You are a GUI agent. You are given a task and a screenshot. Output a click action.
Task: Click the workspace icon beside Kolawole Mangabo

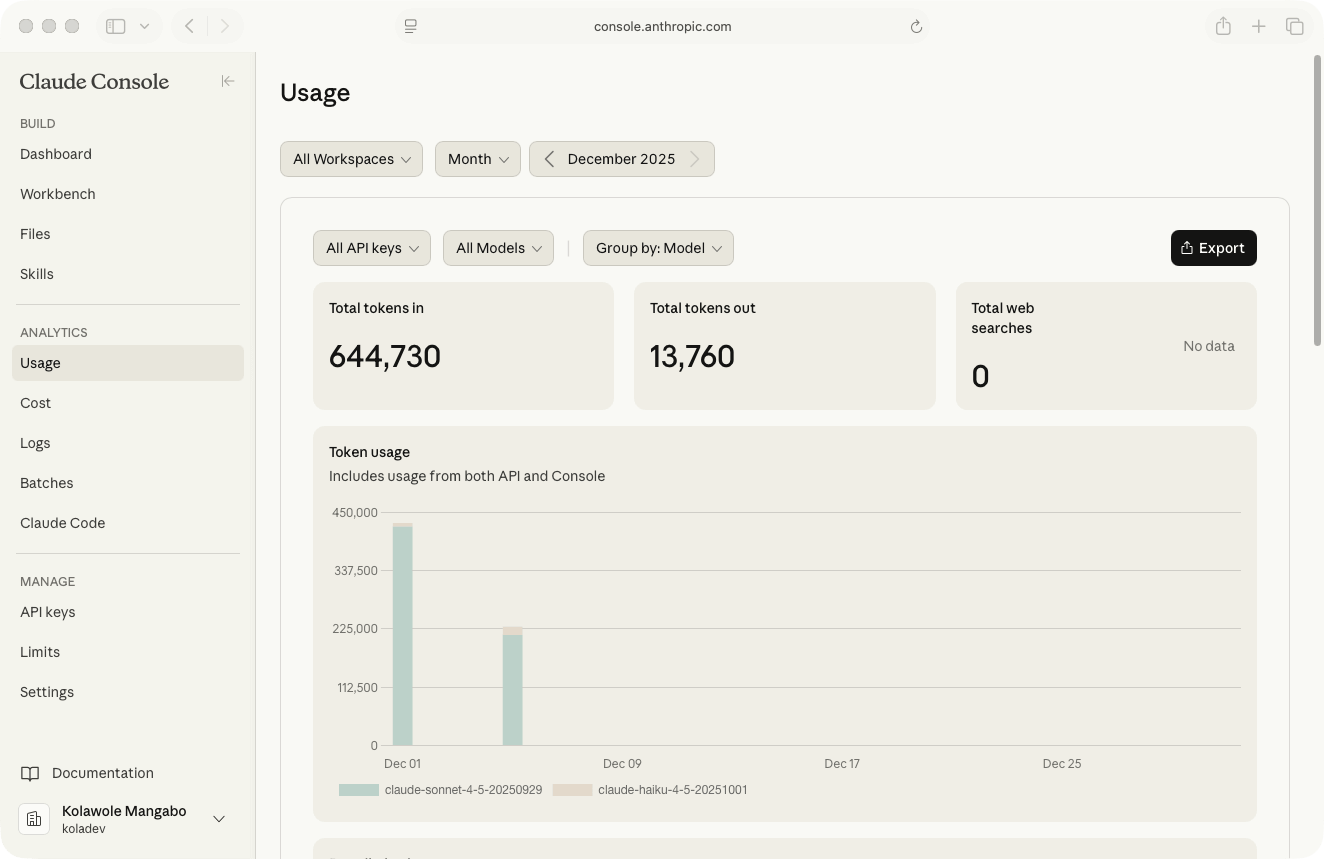click(34, 818)
